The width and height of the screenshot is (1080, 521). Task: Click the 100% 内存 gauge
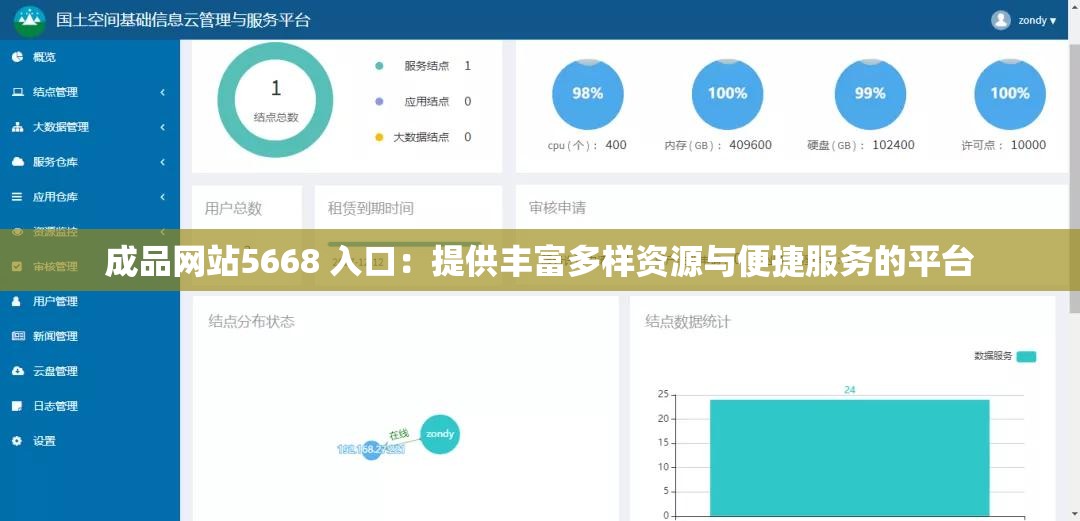click(727, 94)
